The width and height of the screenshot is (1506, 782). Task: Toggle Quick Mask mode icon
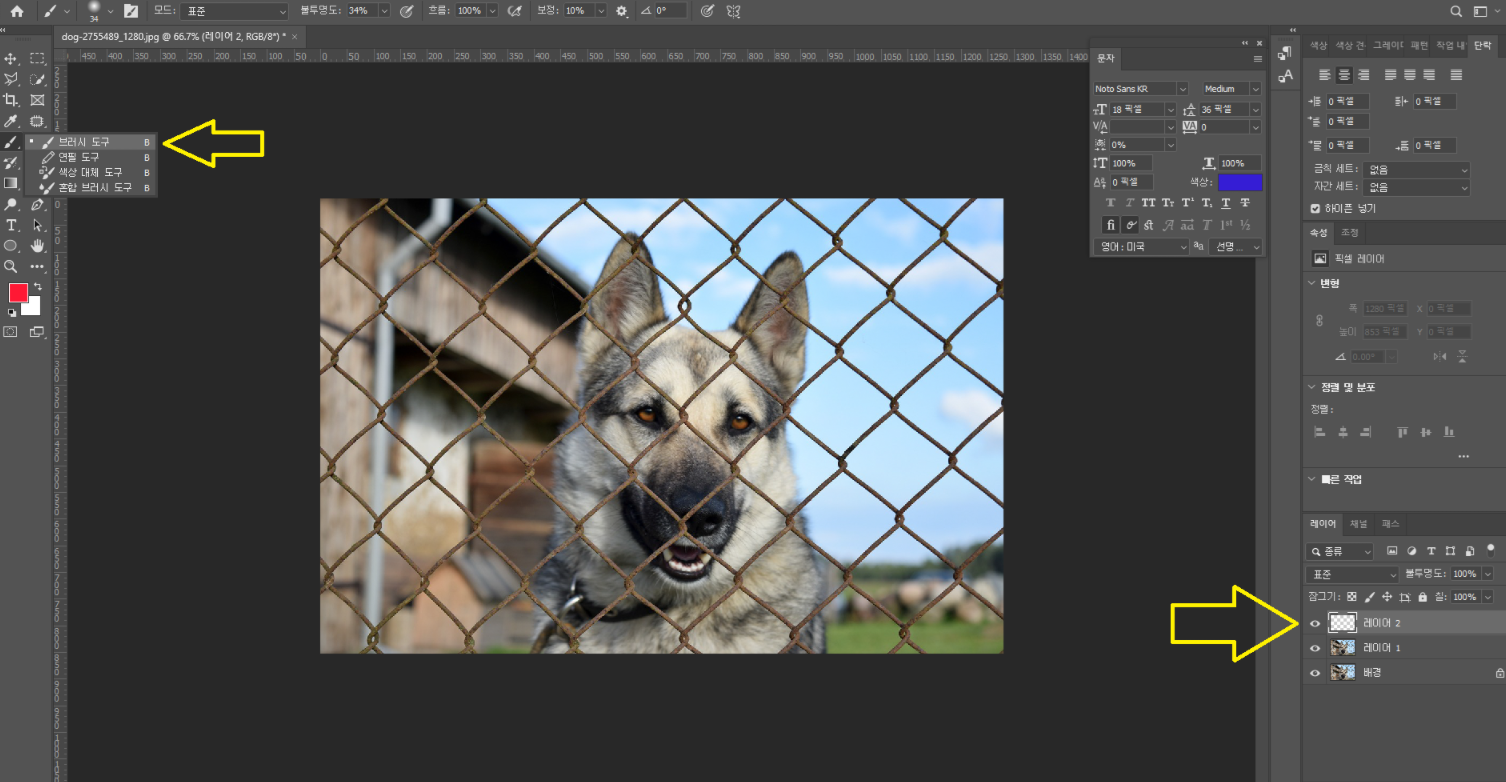click(11, 331)
